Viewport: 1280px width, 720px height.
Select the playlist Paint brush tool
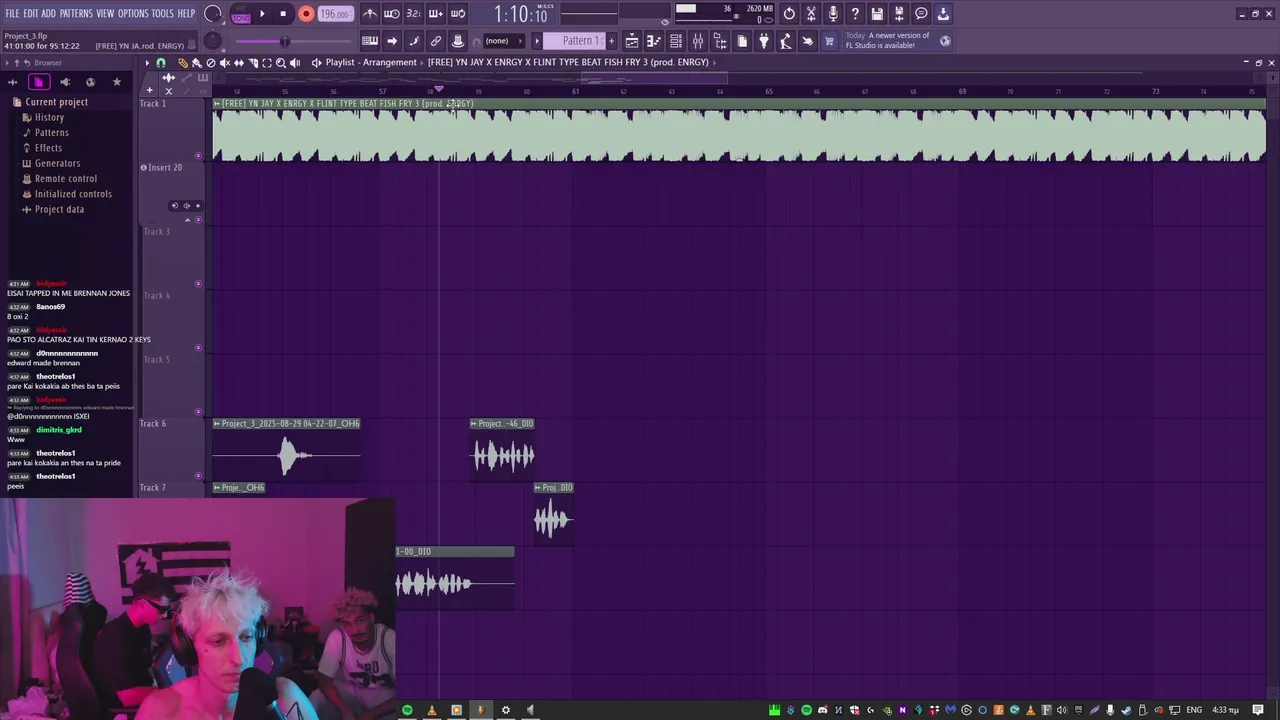pyautogui.click(x=196, y=63)
